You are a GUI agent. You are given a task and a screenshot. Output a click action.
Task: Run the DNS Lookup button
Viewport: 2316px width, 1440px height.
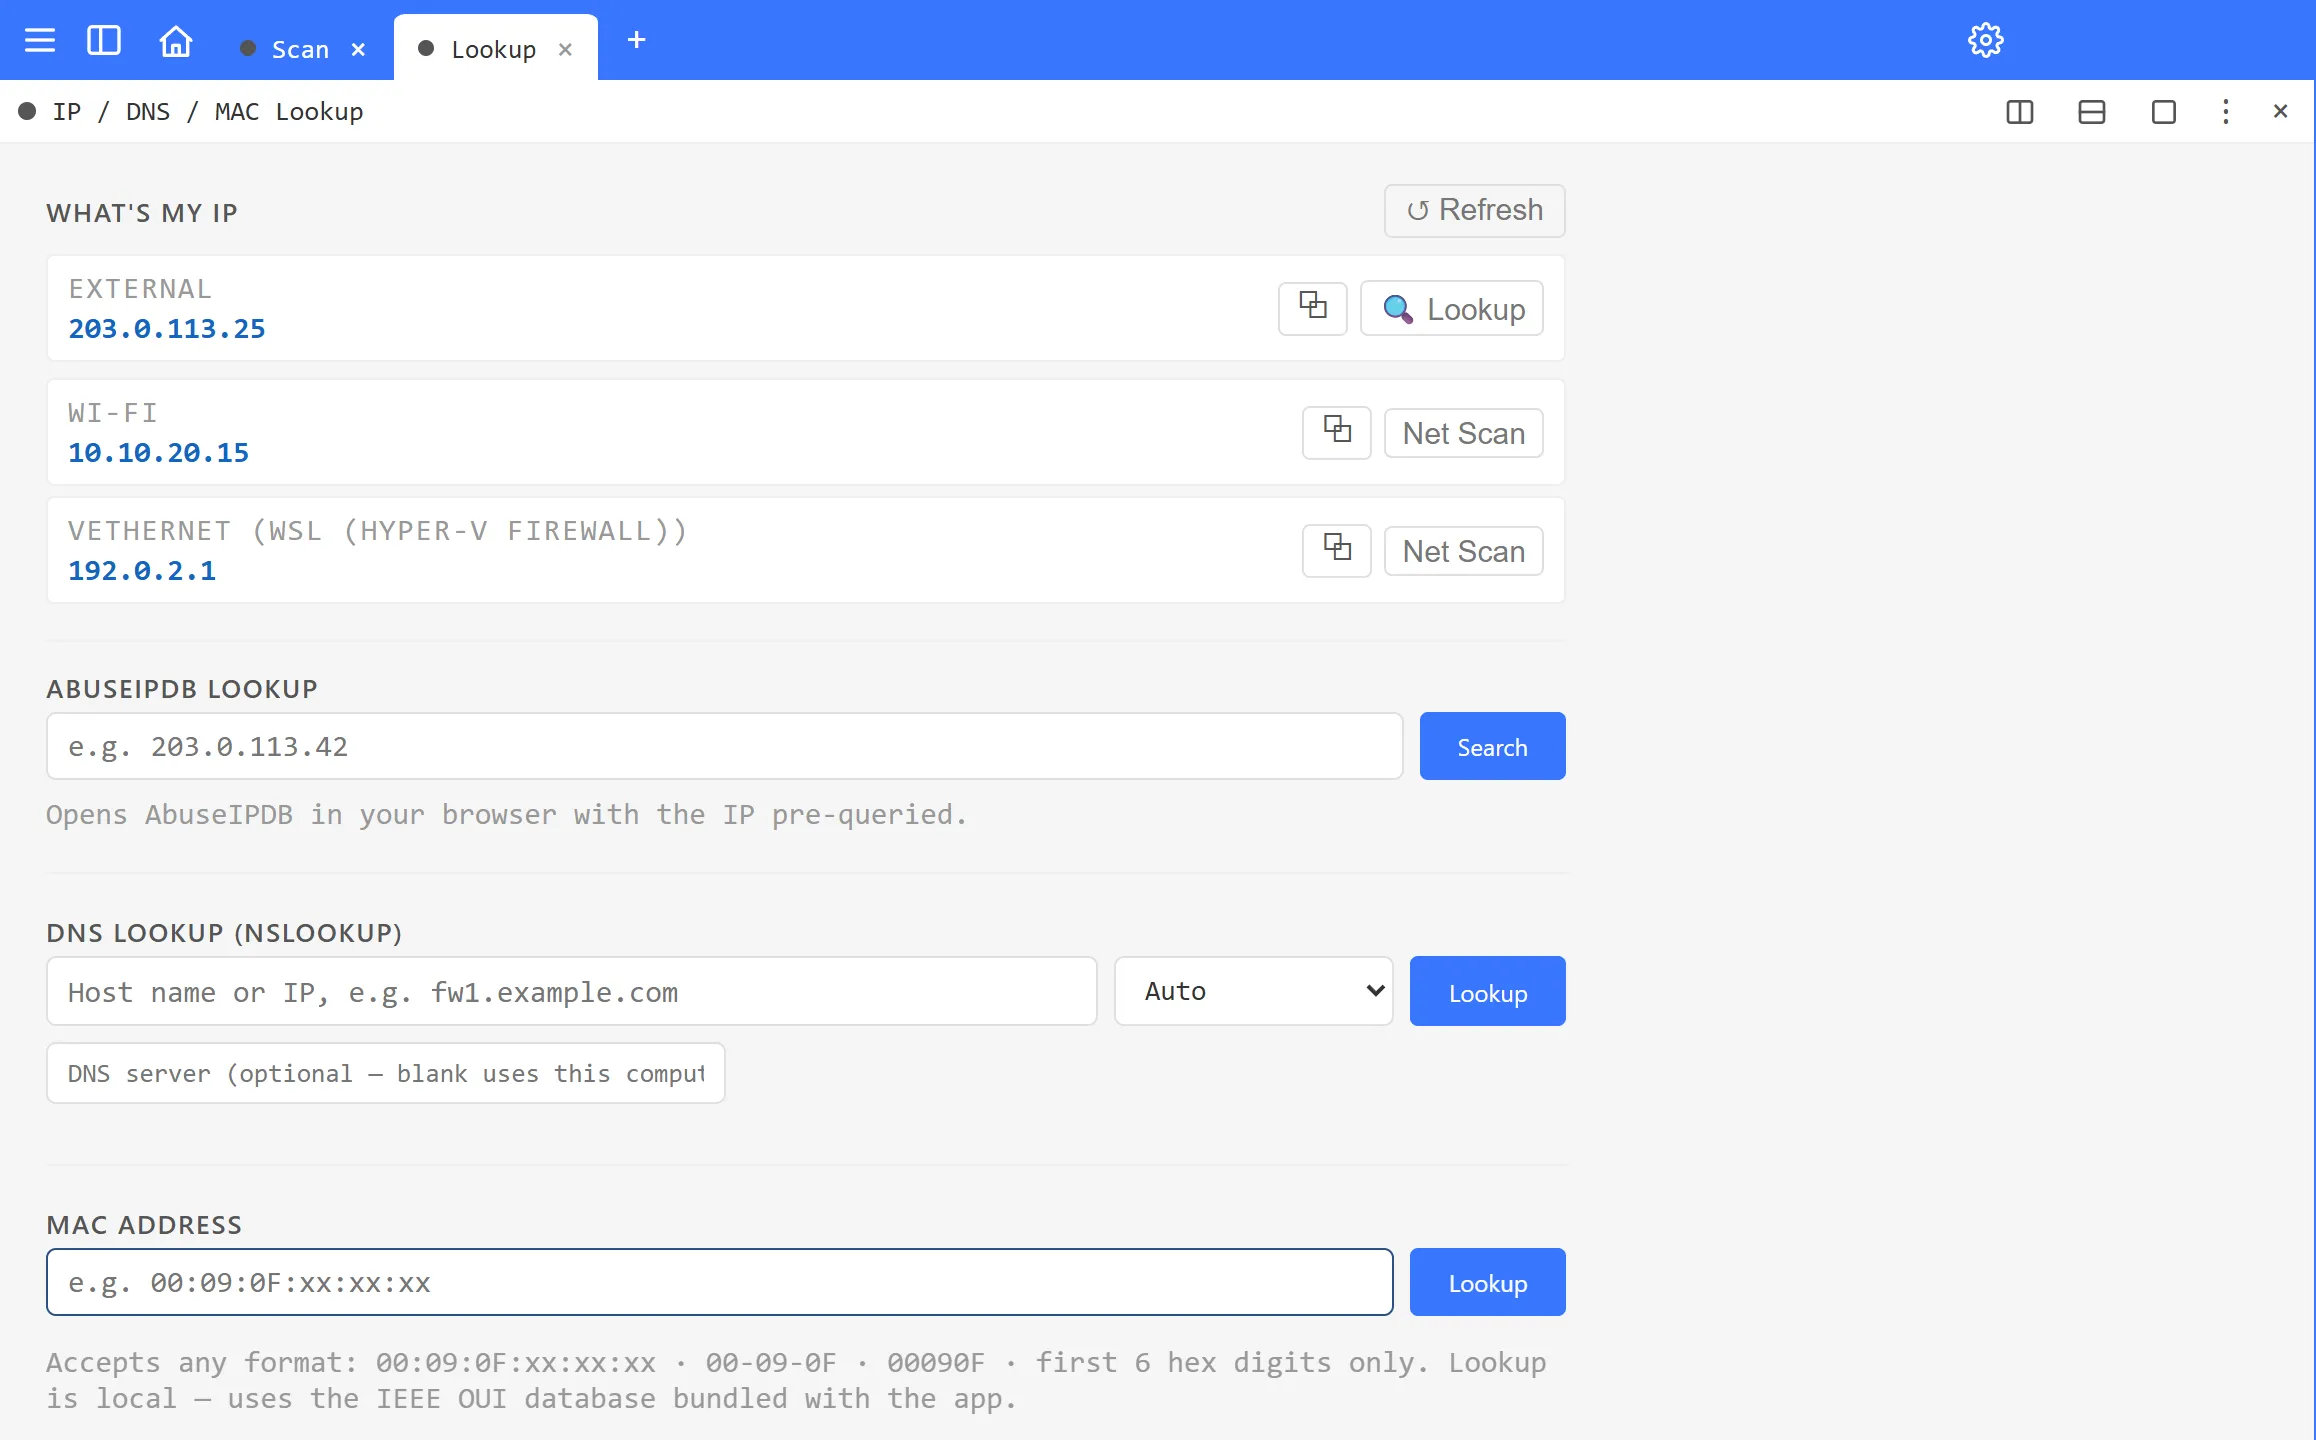[x=1488, y=992]
